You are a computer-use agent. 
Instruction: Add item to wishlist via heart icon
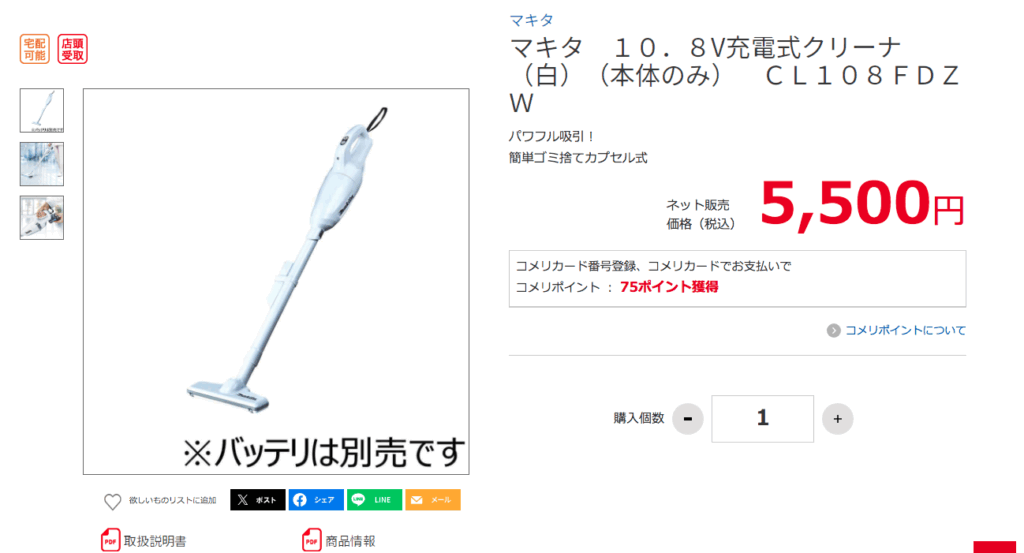click(112, 501)
